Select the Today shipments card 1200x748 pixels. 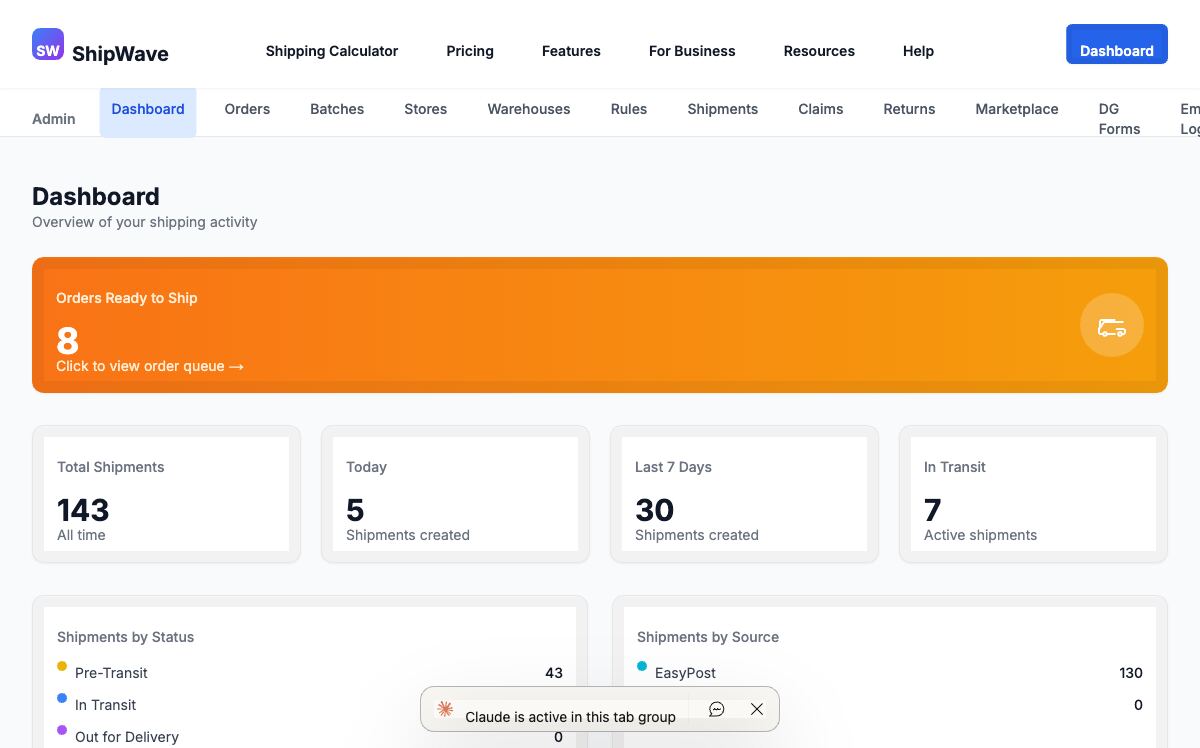point(455,494)
